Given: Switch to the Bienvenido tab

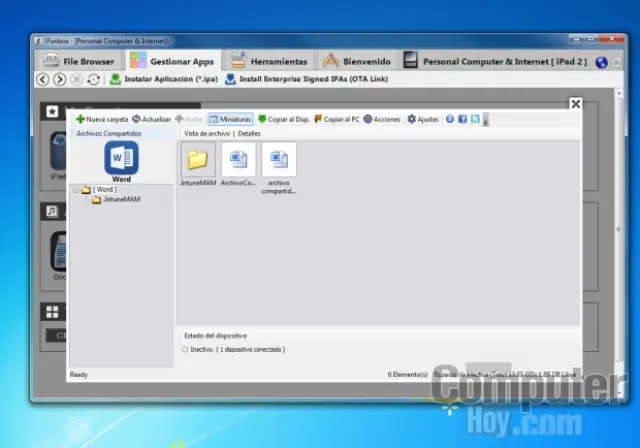Looking at the screenshot, I should tap(360, 61).
